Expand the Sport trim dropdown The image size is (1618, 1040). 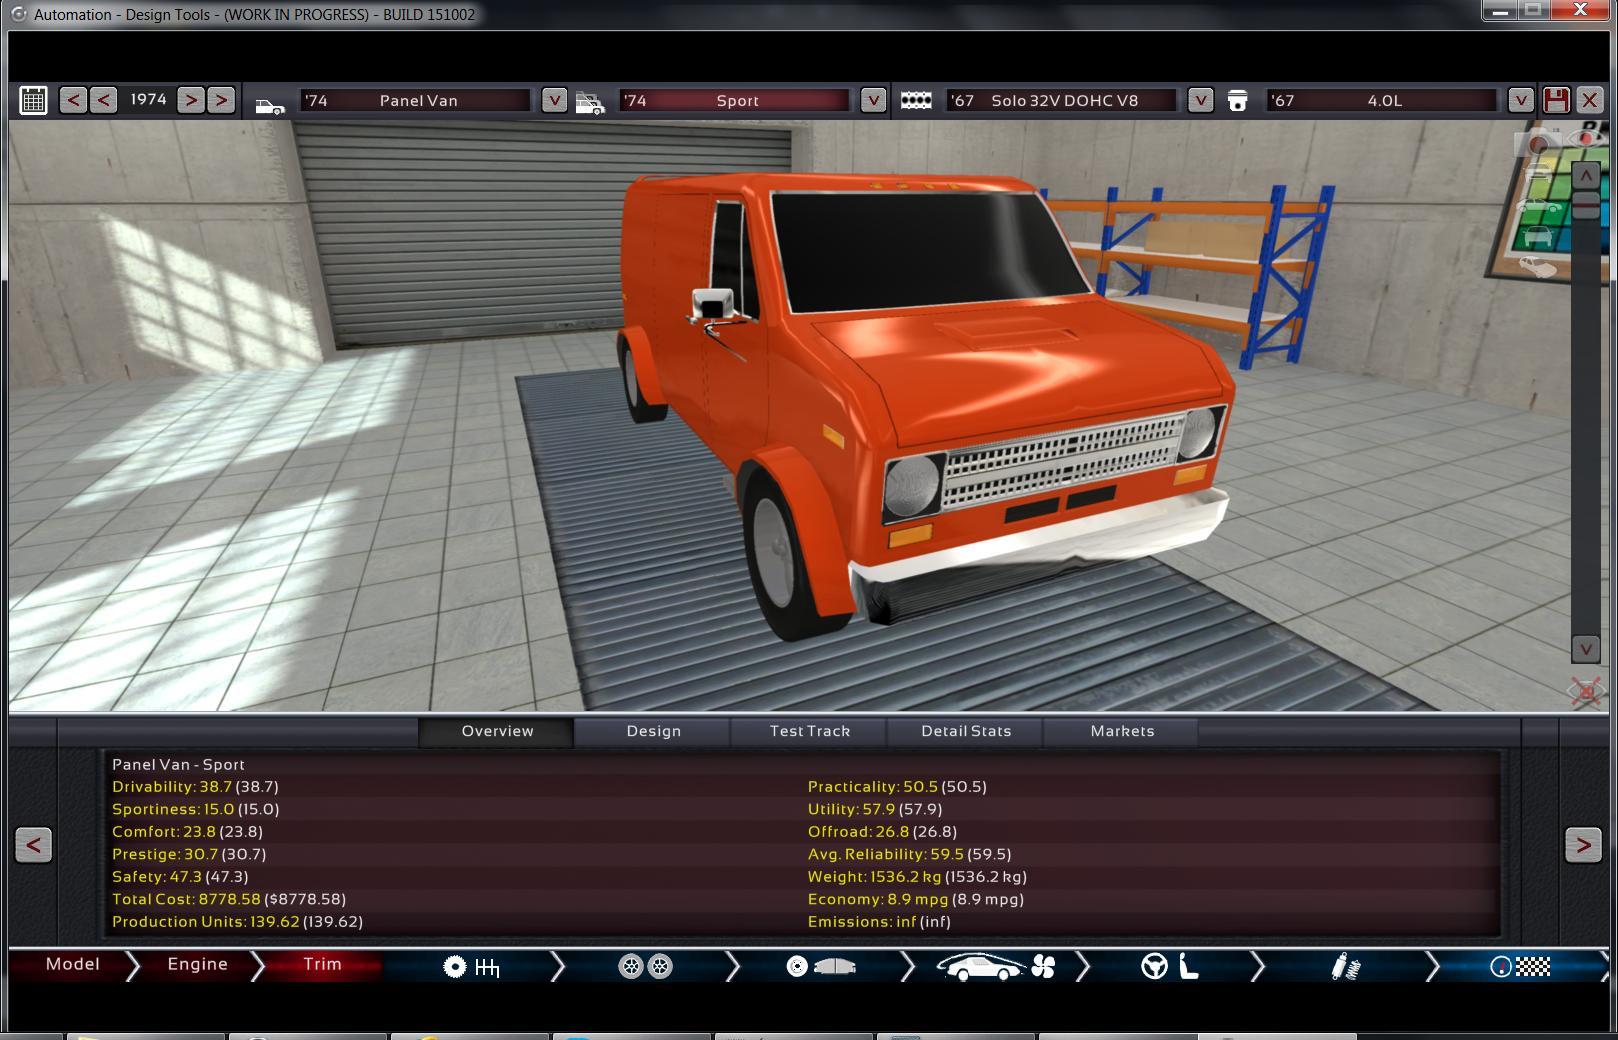873,100
